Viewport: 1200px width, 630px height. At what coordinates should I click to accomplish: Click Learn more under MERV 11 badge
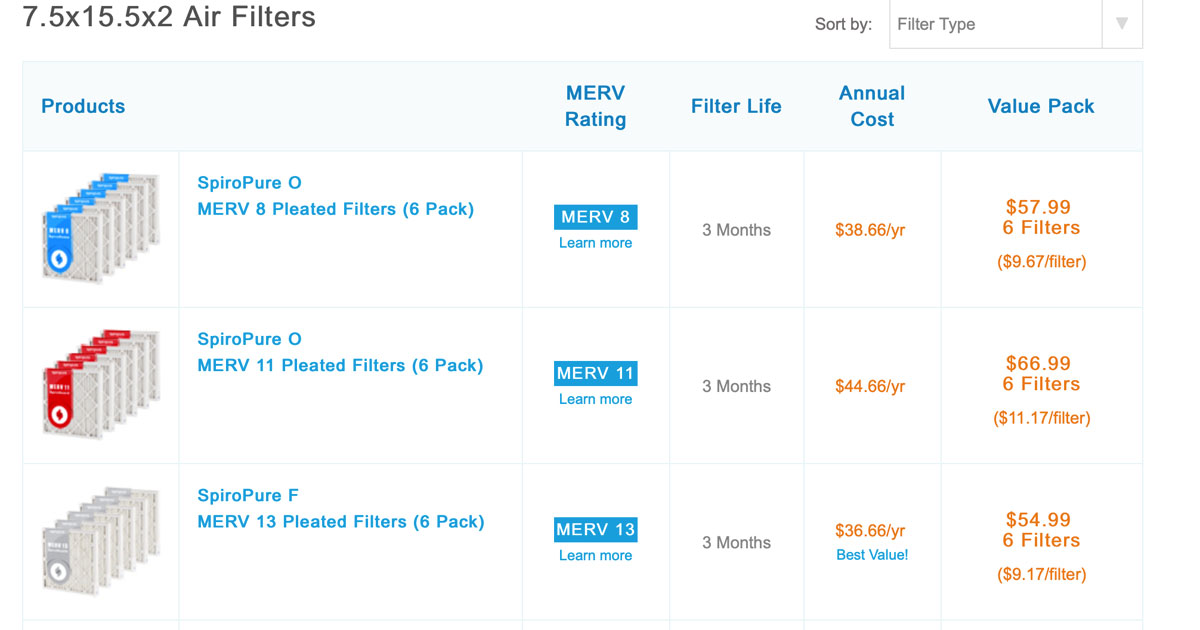point(595,399)
